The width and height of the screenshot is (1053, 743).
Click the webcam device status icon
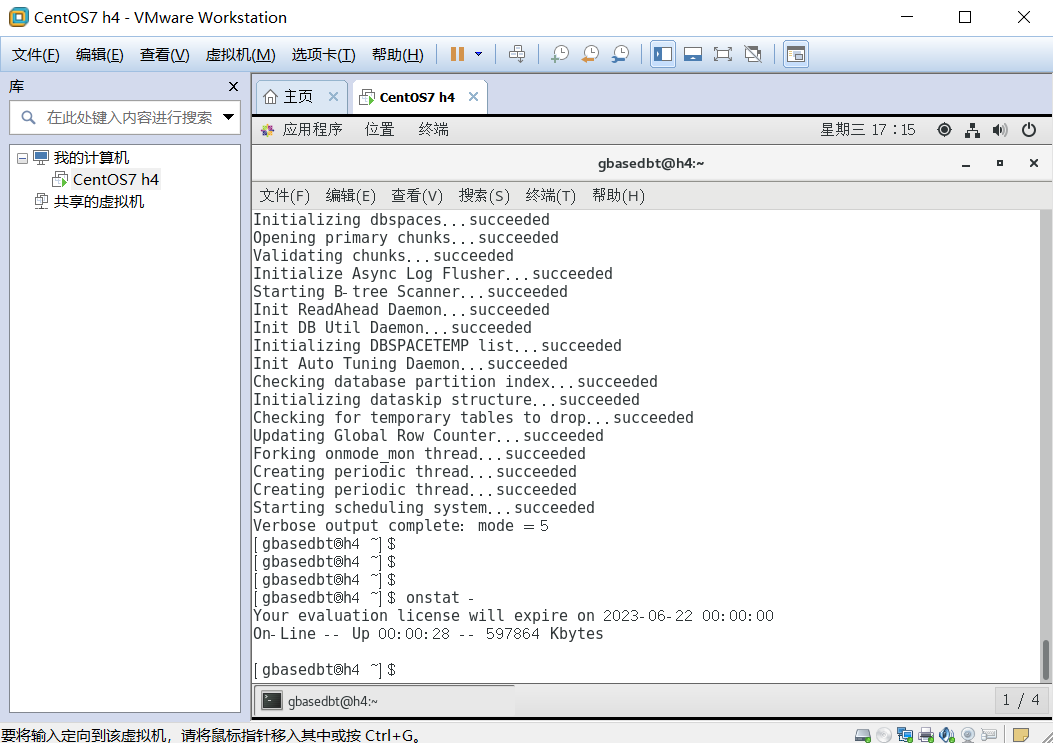[968, 735]
